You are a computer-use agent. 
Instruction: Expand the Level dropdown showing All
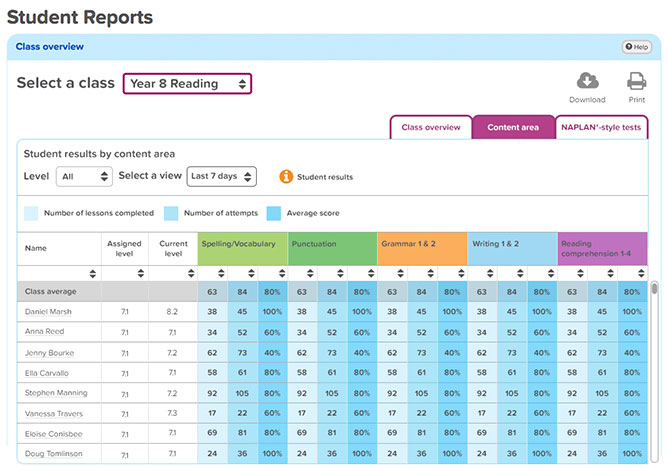pyautogui.click(x=84, y=176)
